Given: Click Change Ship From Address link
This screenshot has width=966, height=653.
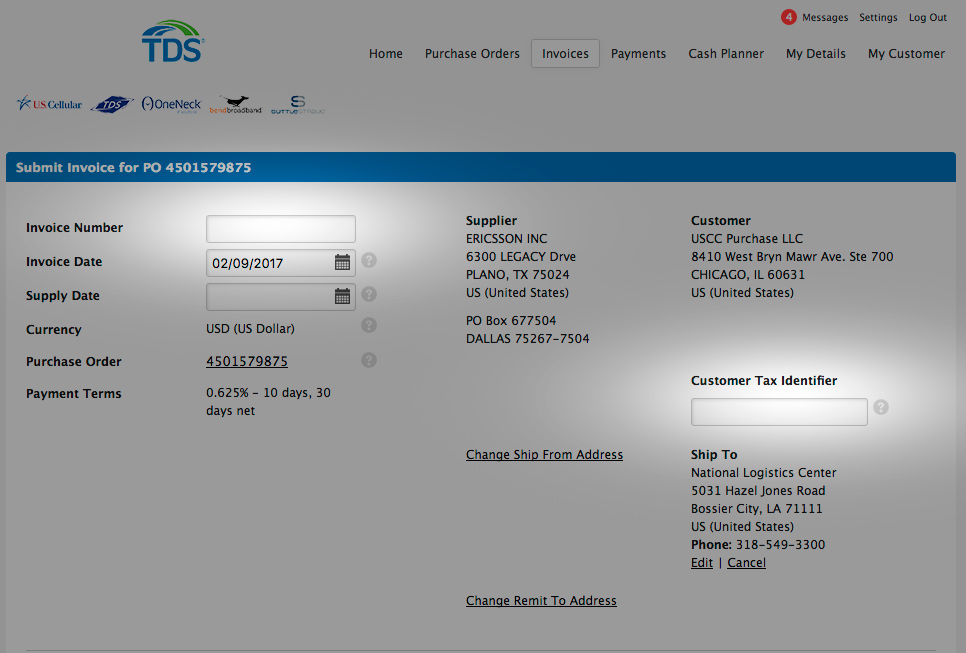Looking at the screenshot, I should (544, 455).
